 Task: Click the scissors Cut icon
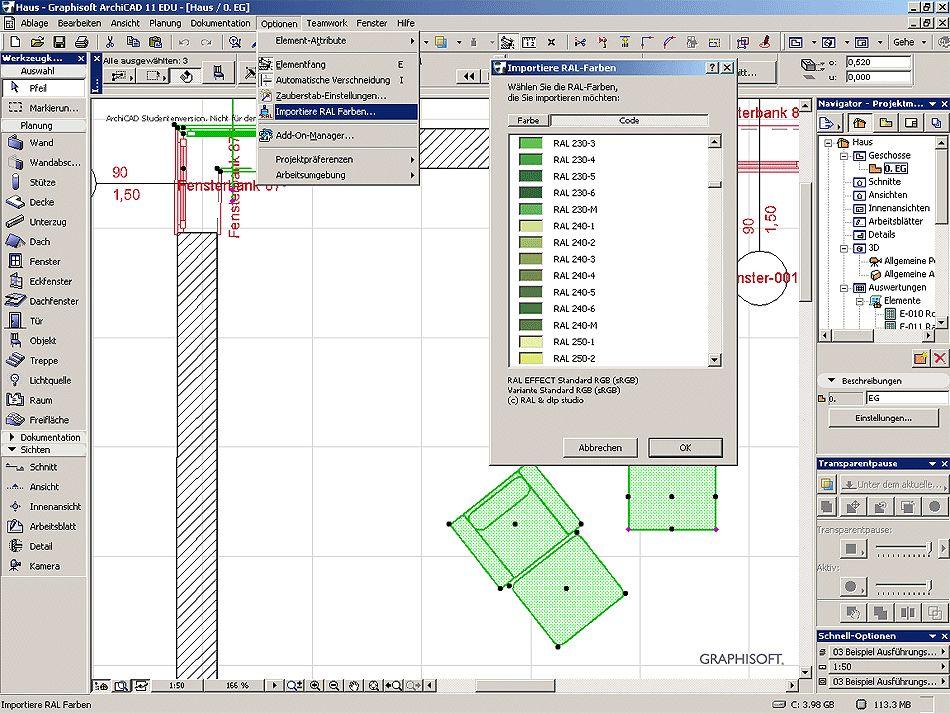point(109,42)
